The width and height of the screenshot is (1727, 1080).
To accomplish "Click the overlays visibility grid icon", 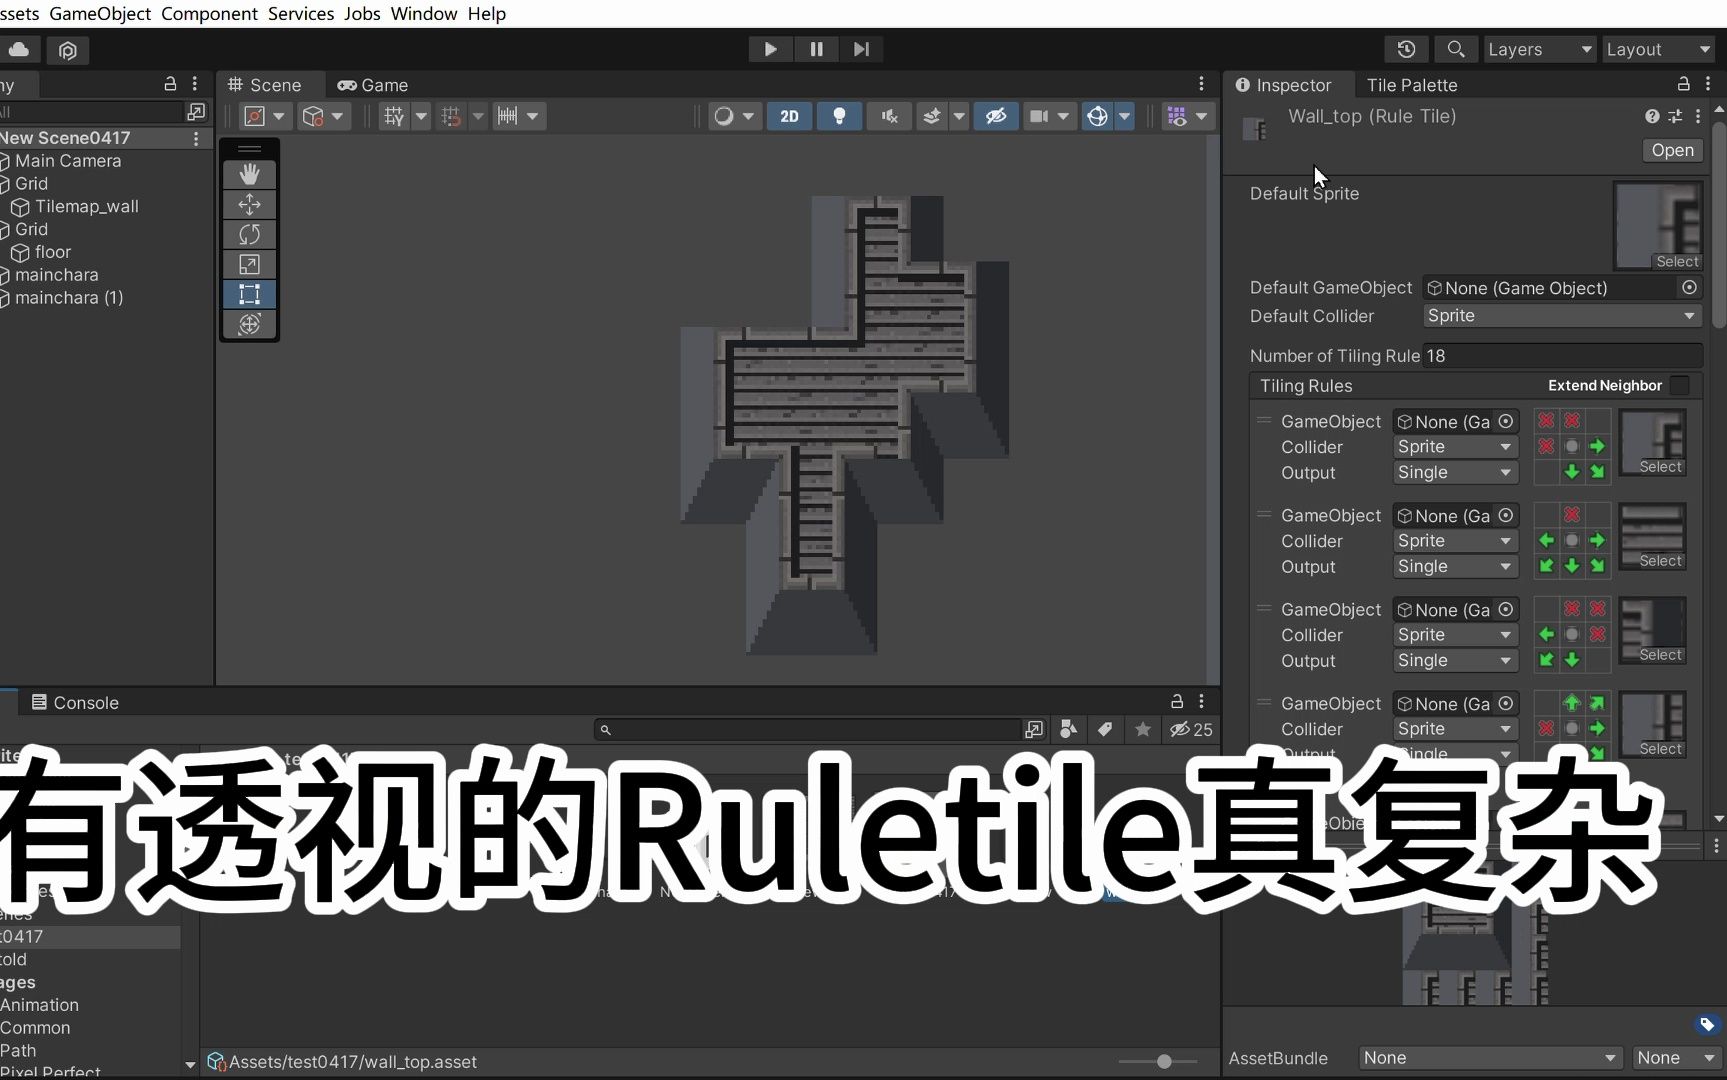I will click(1177, 116).
